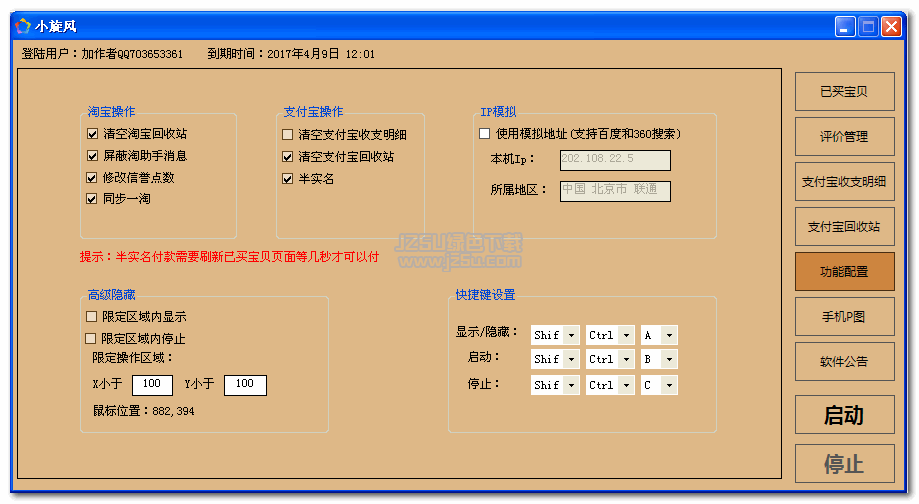
Task: Enable 使用模拟地址 checkbox
Action: 484,134
